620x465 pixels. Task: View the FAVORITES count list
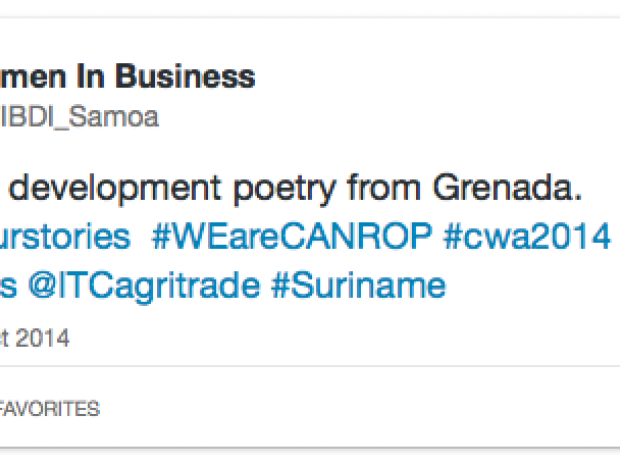point(49,408)
